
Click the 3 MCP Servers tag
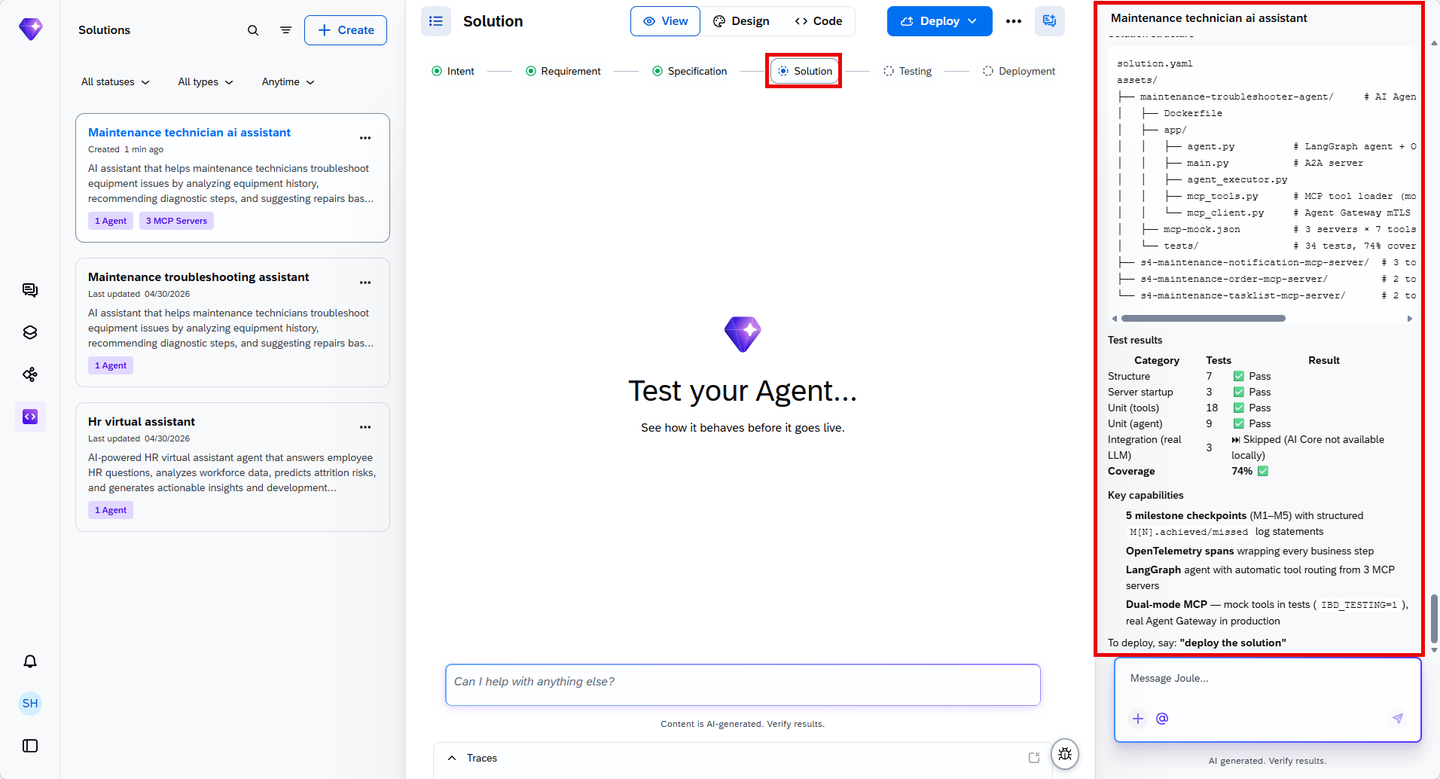[177, 221]
